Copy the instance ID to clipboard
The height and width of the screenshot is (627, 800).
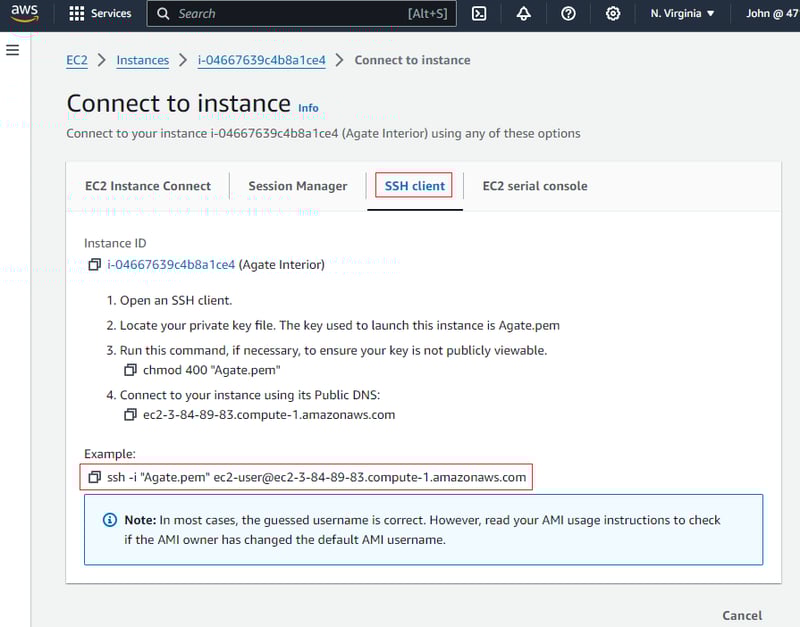95,265
